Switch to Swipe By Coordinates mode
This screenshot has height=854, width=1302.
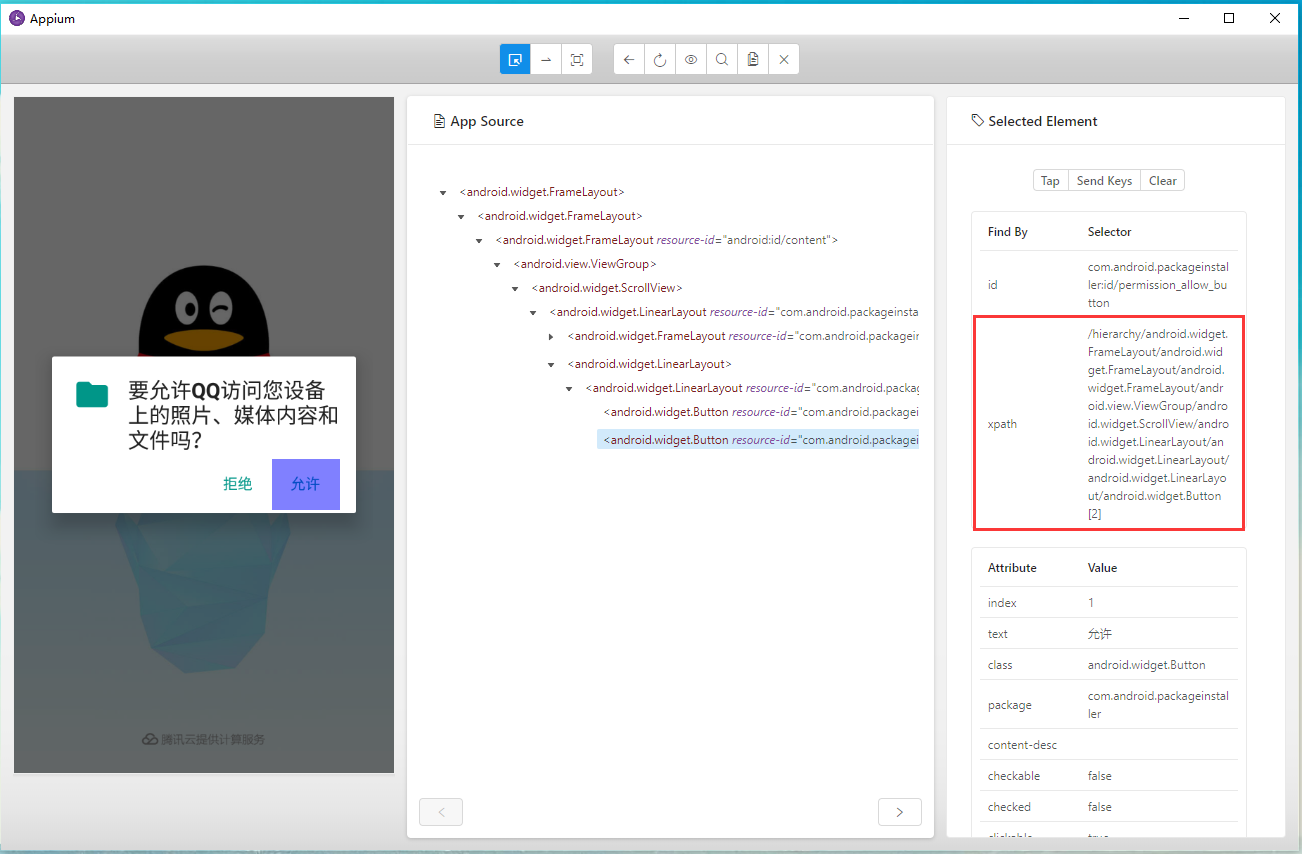click(546, 60)
